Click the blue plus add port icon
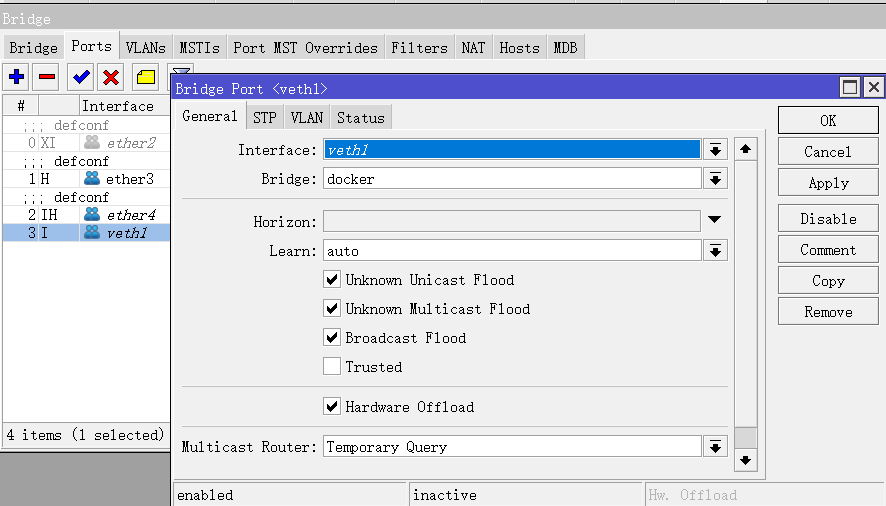This screenshot has height=506, width=886. click(x=17, y=77)
